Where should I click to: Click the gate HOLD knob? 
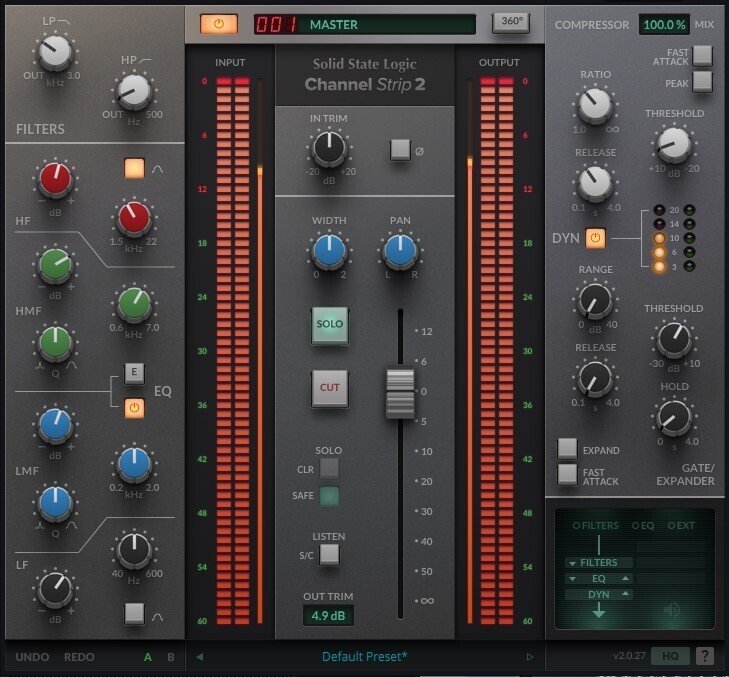pos(673,418)
